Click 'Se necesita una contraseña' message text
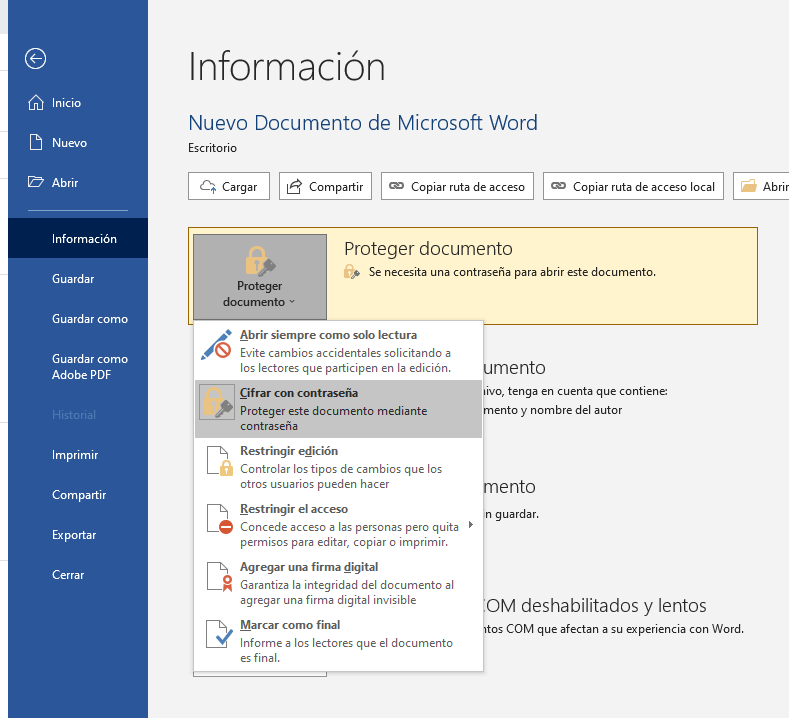789x718 pixels. [512, 272]
